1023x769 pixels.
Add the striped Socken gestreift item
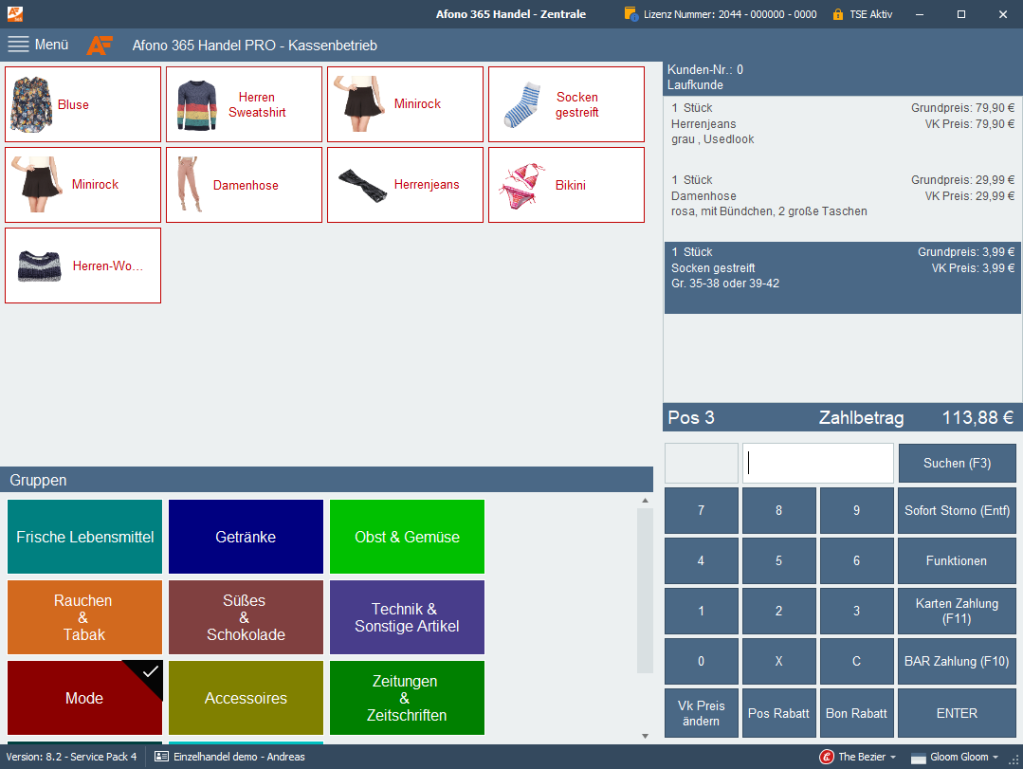point(520,105)
